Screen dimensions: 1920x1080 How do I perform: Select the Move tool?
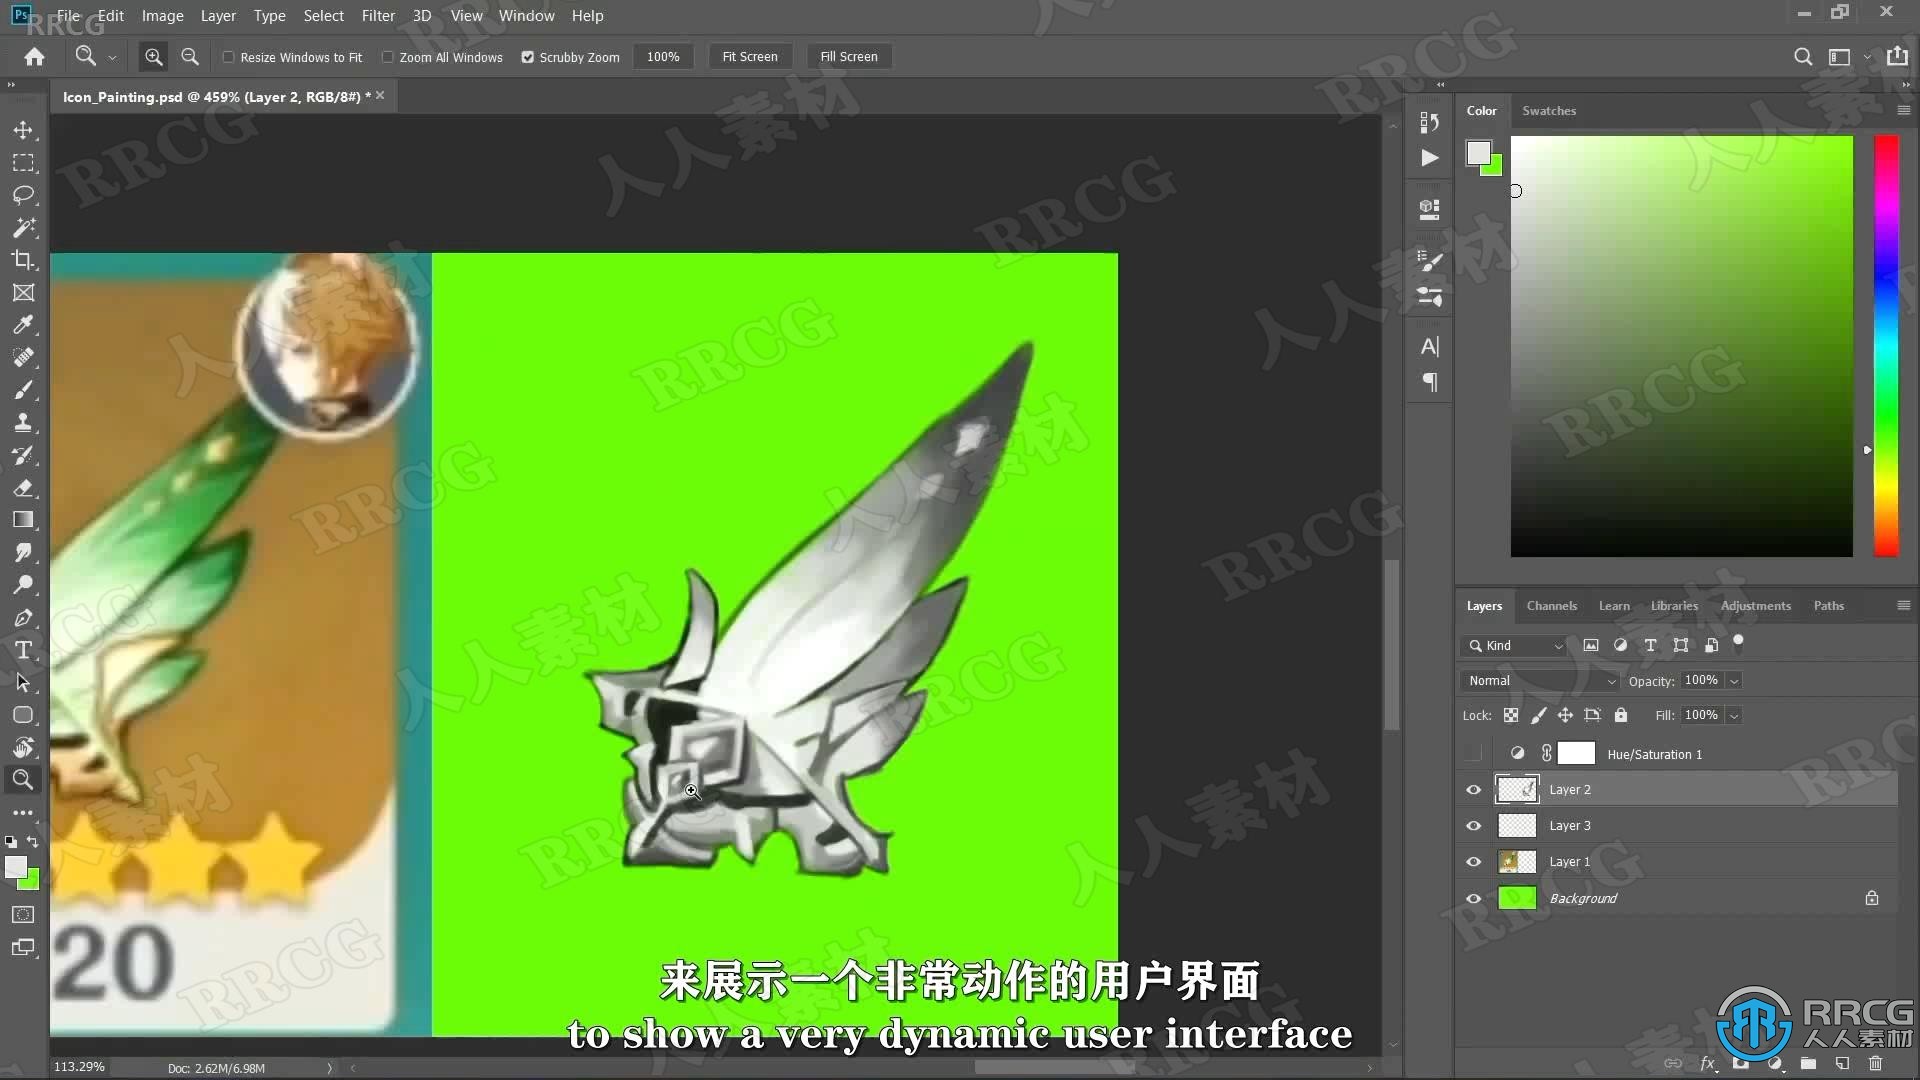click(x=23, y=130)
